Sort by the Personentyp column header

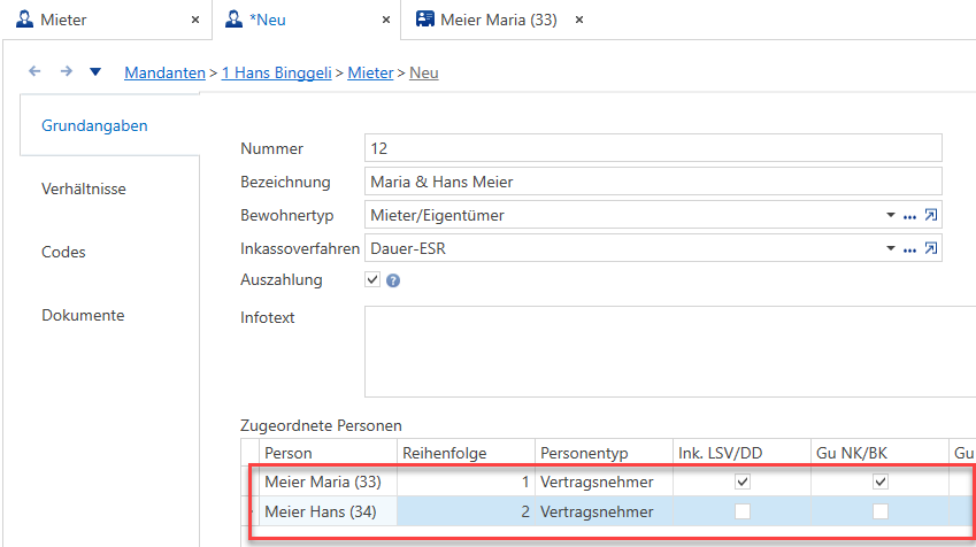604,453
